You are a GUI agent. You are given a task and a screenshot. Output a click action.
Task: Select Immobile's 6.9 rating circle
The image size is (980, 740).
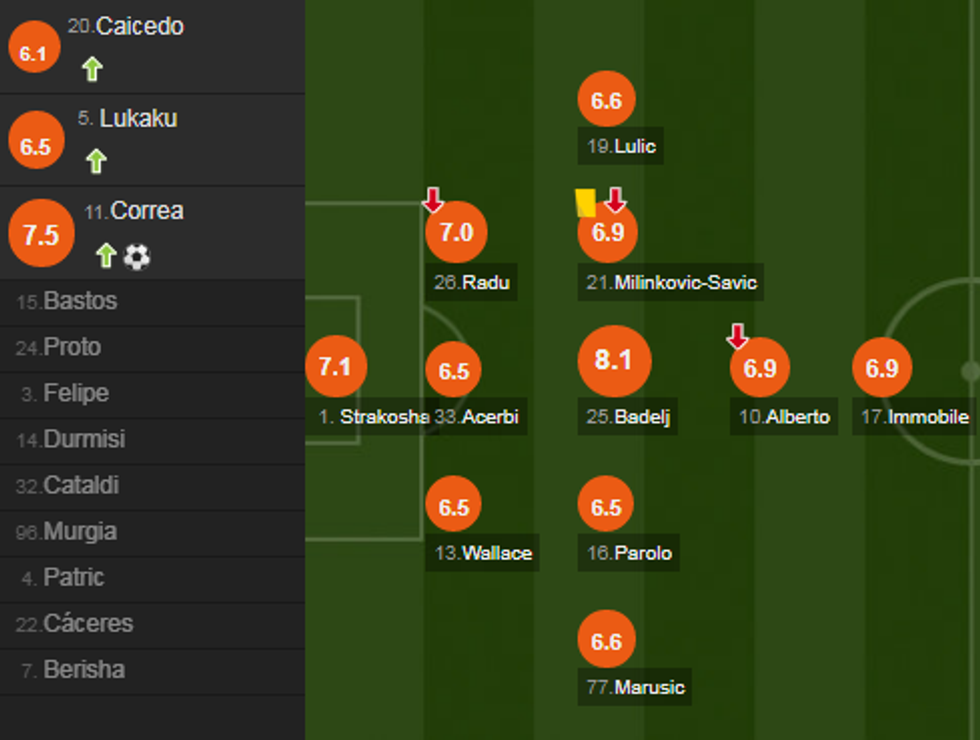(881, 369)
